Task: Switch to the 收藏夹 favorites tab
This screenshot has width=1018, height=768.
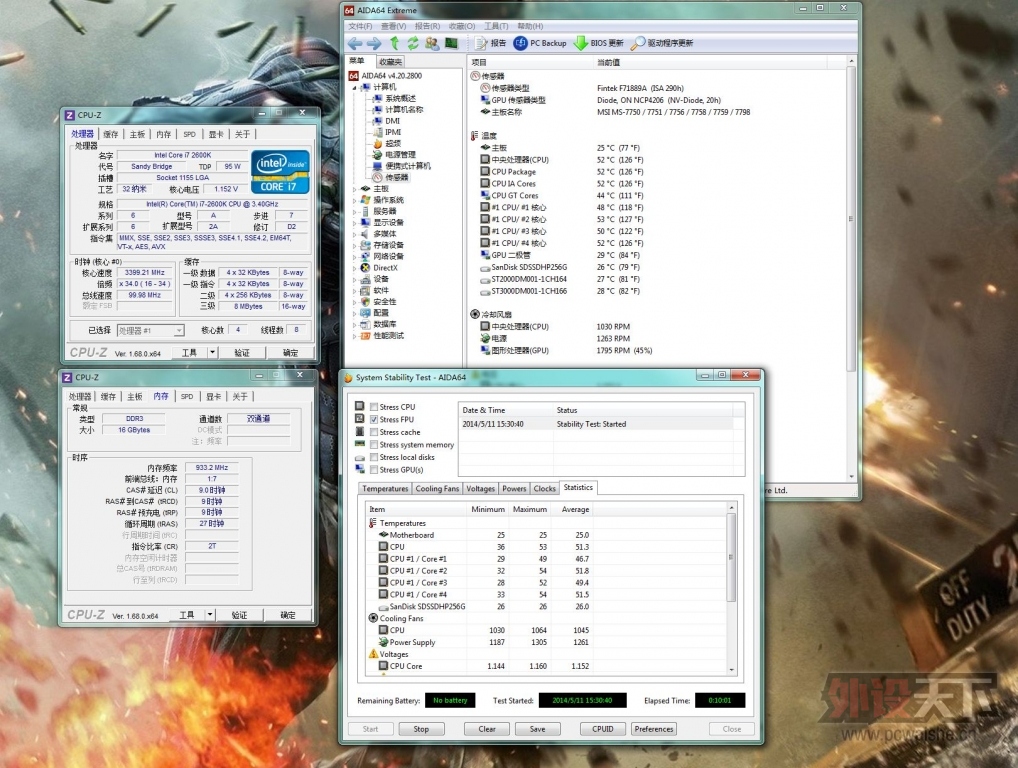Action: point(391,62)
